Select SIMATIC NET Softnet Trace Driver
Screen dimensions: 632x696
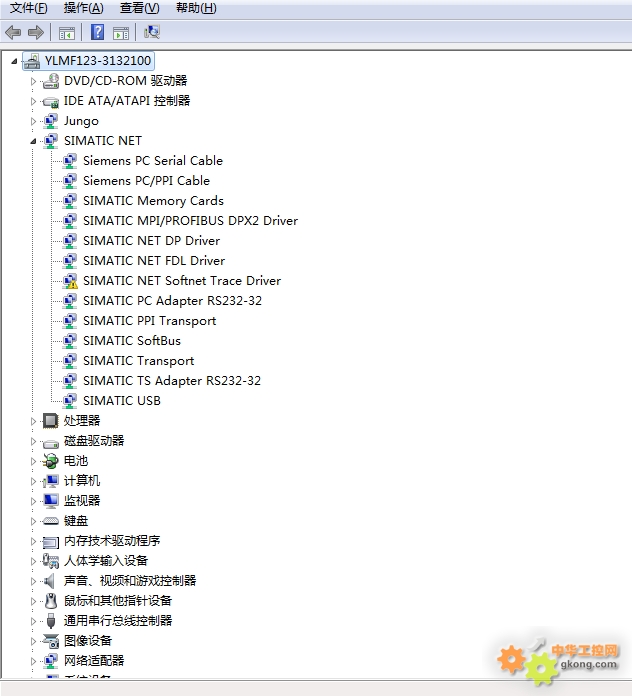[182, 281]
